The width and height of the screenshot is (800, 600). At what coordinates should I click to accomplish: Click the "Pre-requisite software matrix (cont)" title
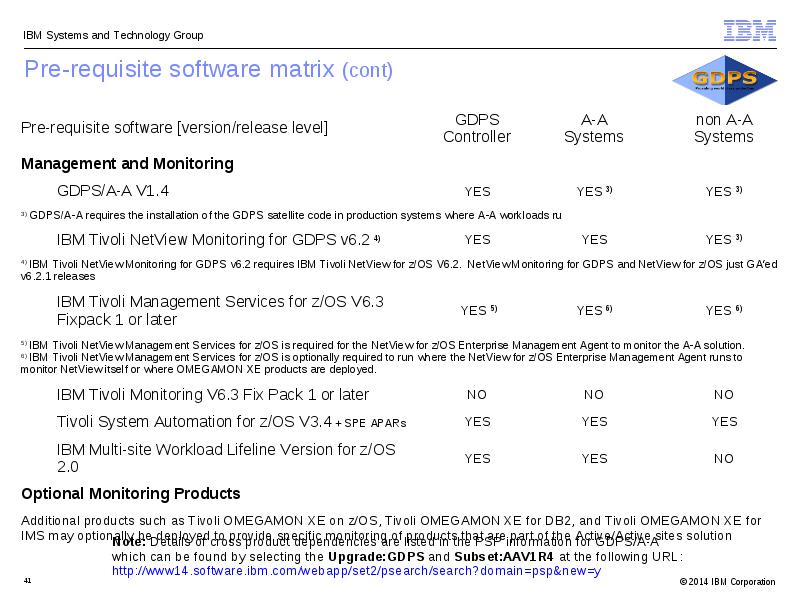pyautogui.click(x=209, y=69)
